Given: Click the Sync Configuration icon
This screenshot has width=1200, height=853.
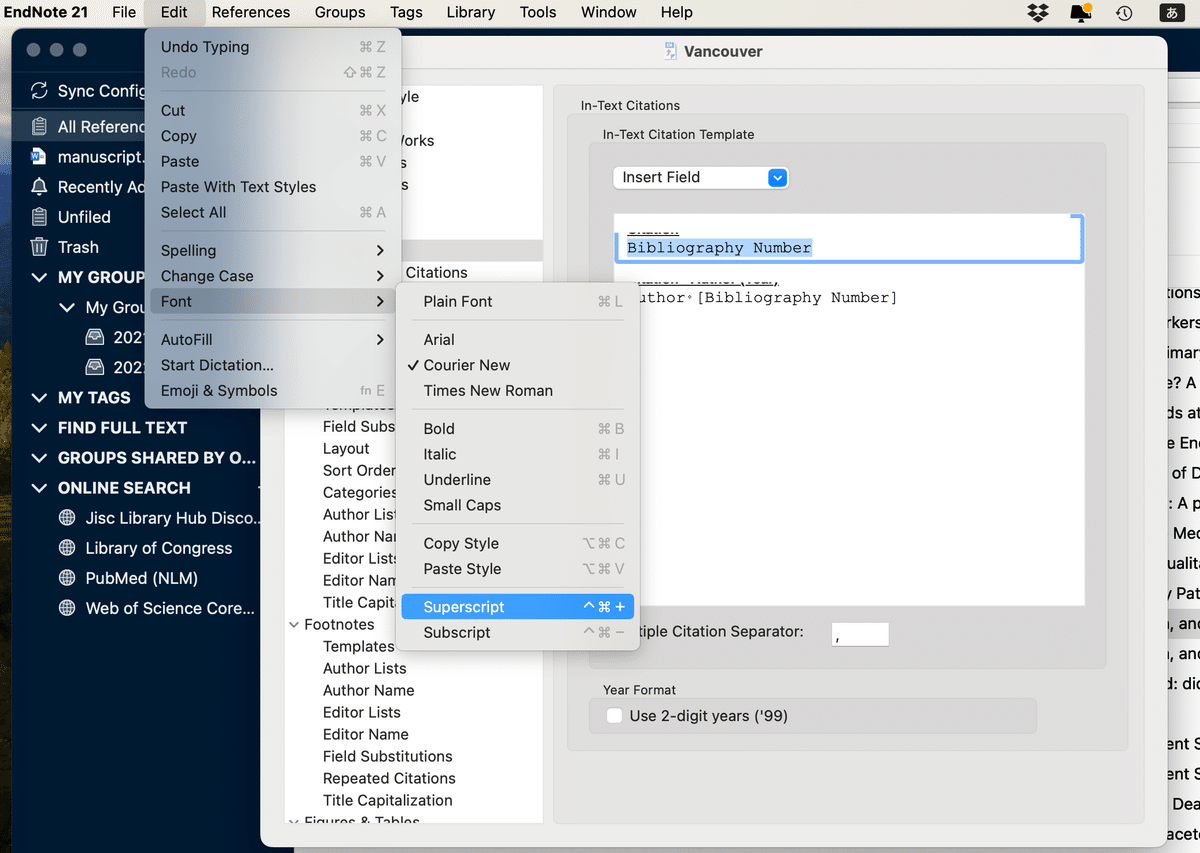Looking at the screenshot, I should tap(40, 90).
